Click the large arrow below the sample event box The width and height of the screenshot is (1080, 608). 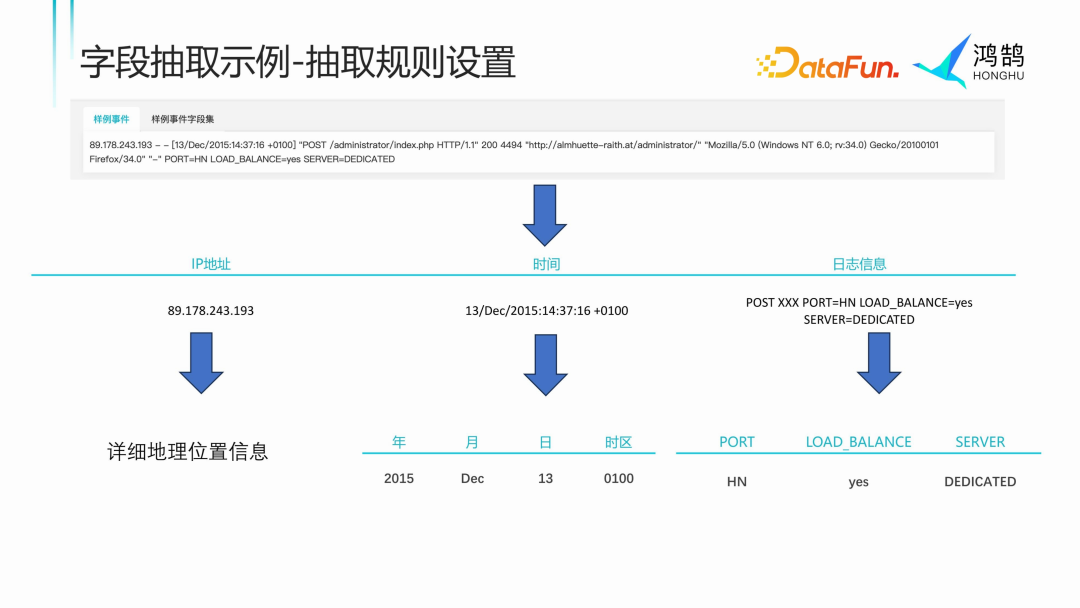545,215
